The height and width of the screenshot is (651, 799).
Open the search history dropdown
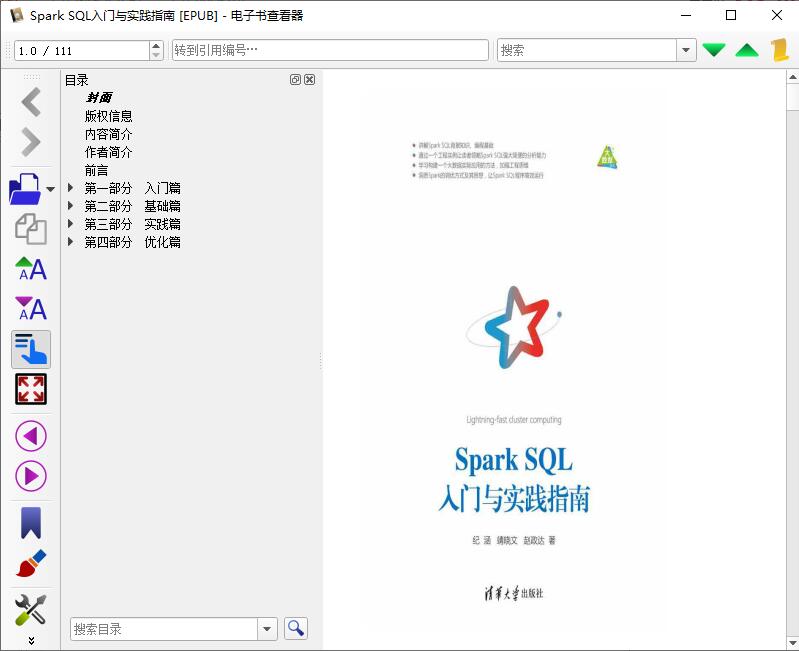(686, 50)
